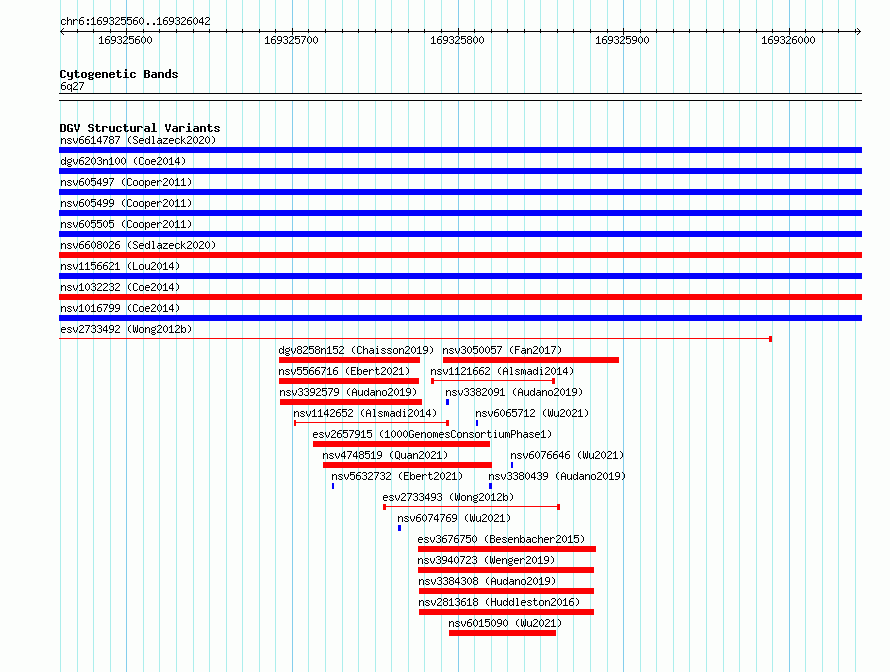The image size is (890, 672).
Task: Open nsv605497 (Cooper2011) variant
Action: (x=126, y=182)
